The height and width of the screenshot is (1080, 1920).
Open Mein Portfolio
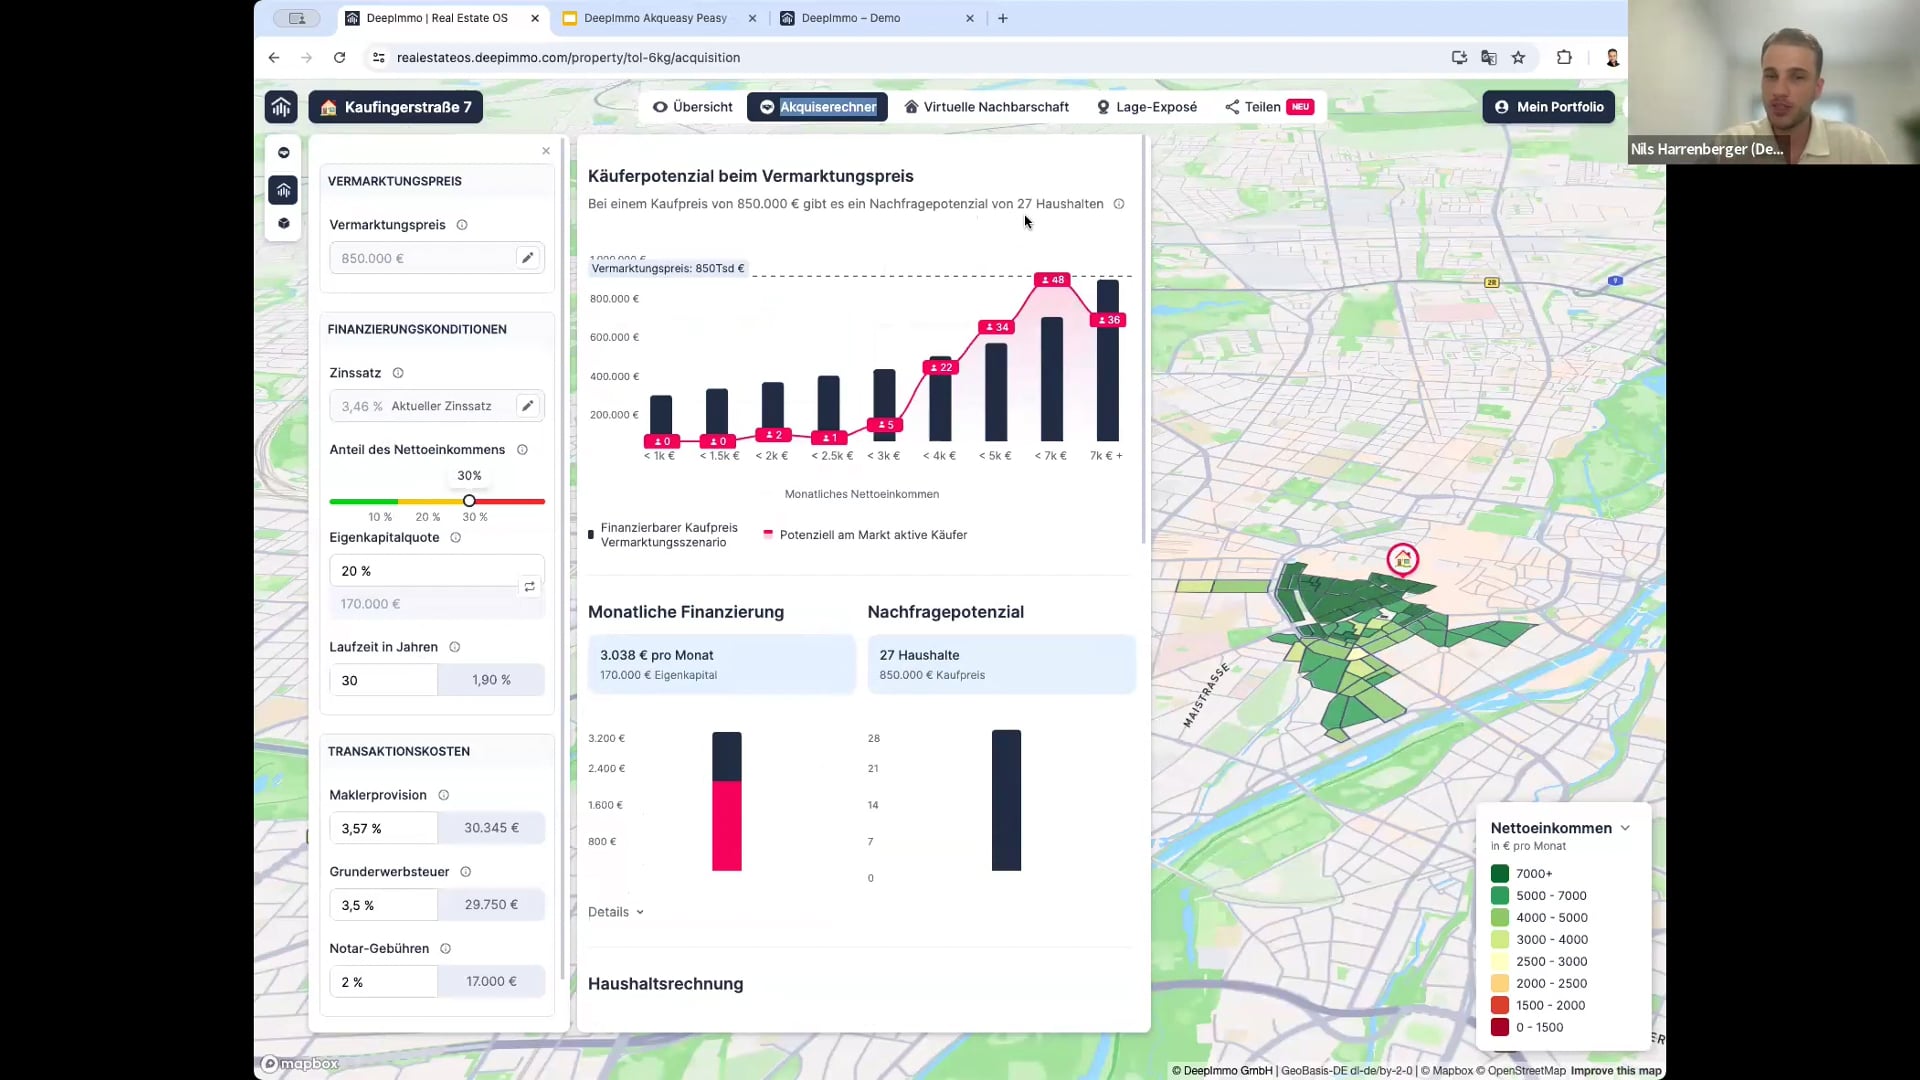coord(1549,107)
